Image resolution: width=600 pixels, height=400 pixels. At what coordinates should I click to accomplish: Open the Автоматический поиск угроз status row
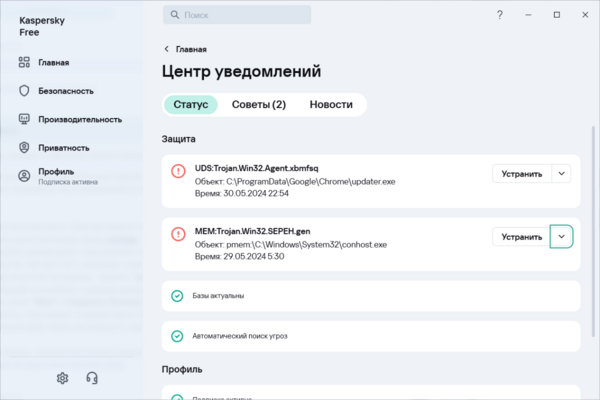point(371,336)
